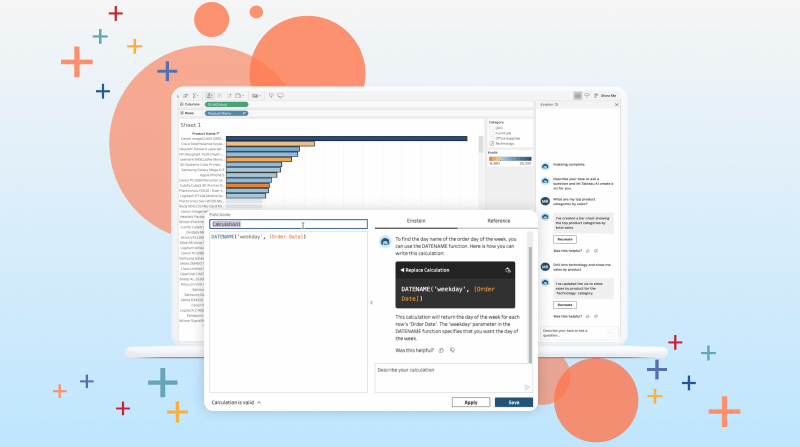Screen dimensions: 800x447
Task: Open Show Me panel in the toolbar
Action: point(606,95)
